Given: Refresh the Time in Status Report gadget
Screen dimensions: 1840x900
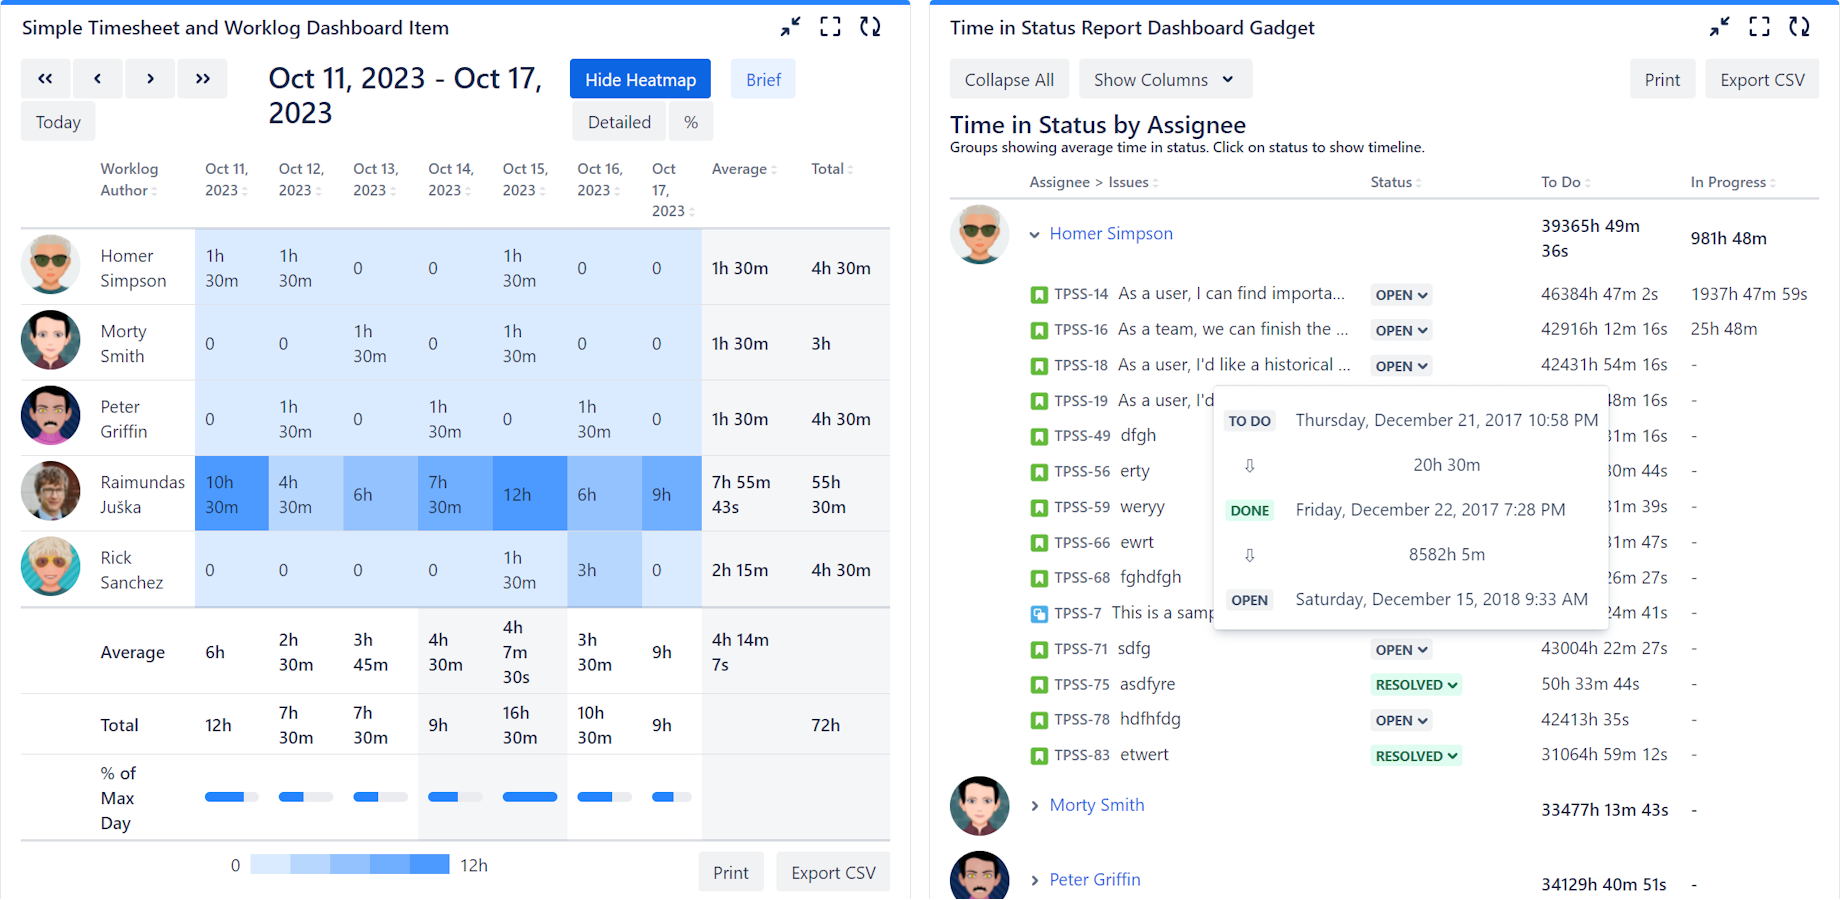Looking at the screenshot, I should (x=1798, y=27).
